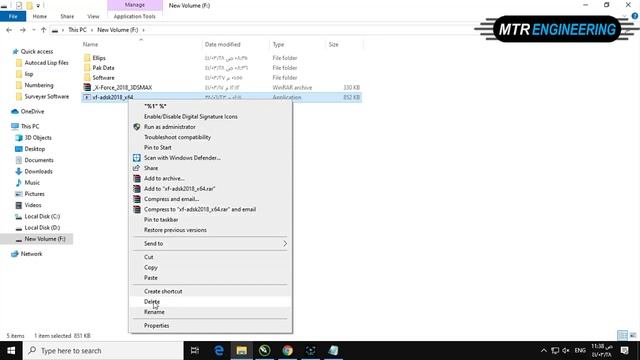
Task: Open recent locations dropdown arrow
Action: (x=33, y=30)
